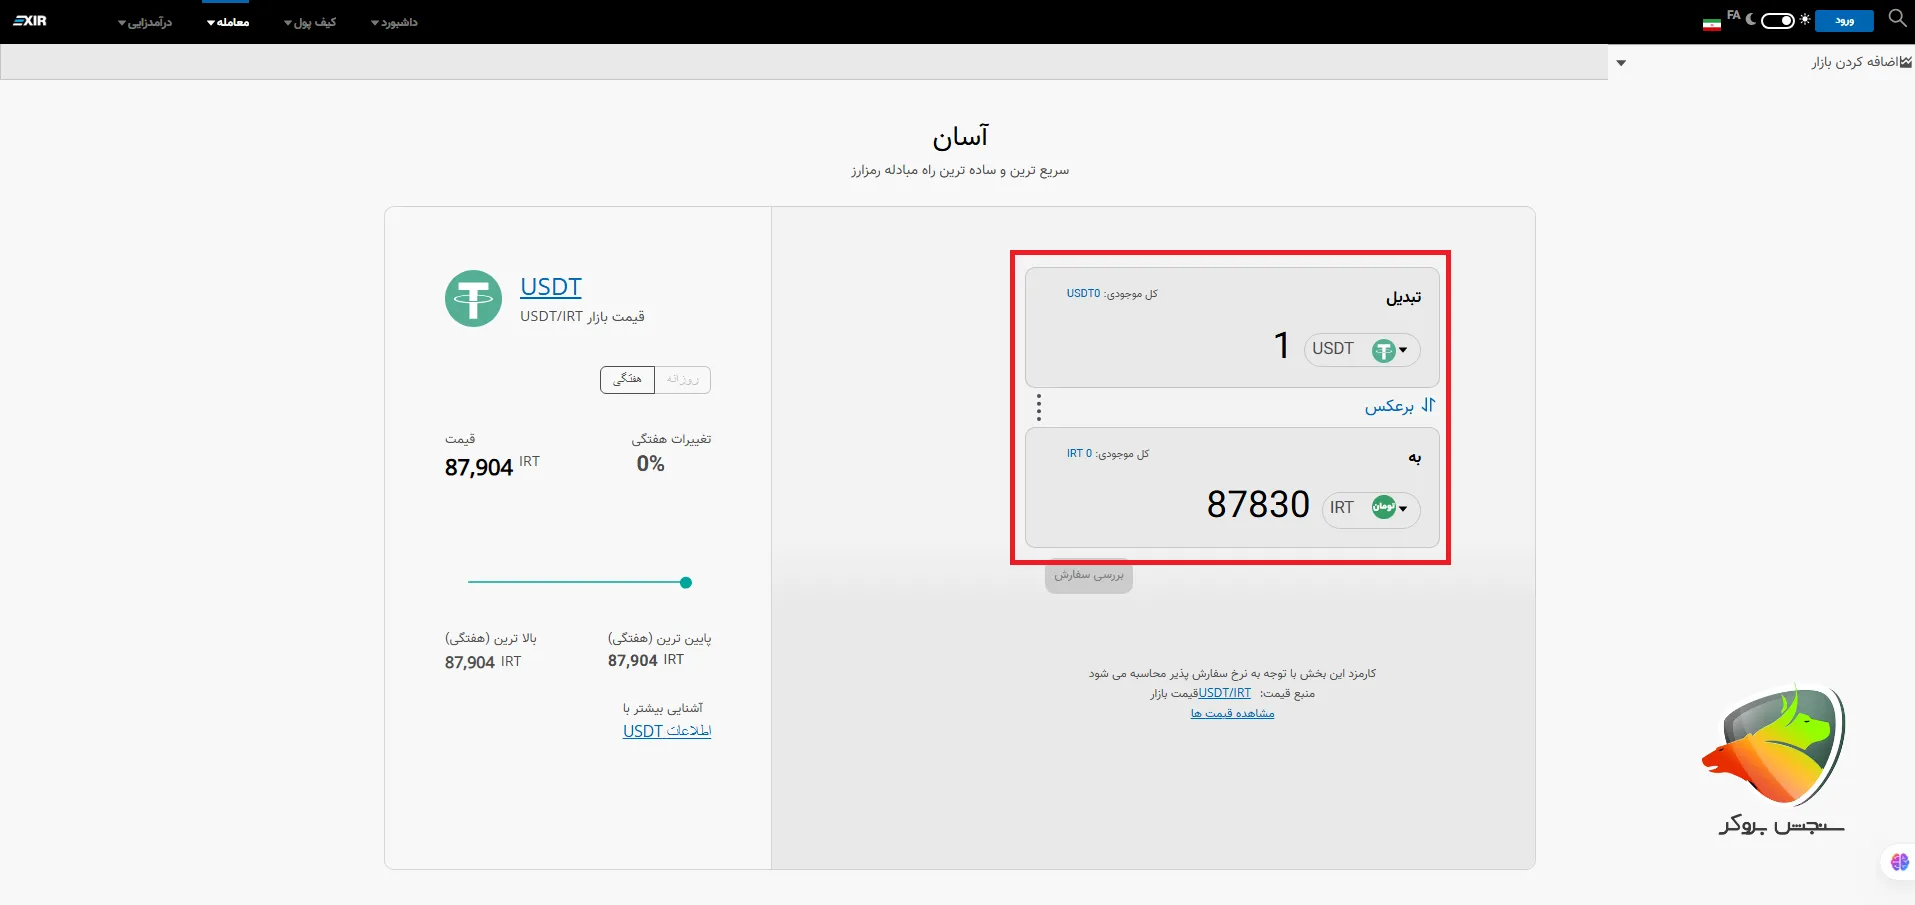Open the search on the top bar
1915x905 pixels.
click(1897, 19)
